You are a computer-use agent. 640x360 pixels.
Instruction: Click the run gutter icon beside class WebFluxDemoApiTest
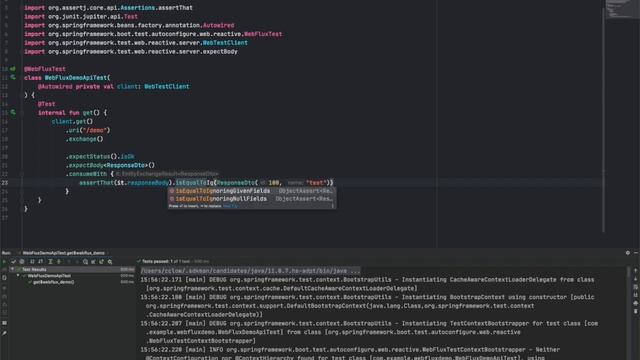pyautogui.click(x=13, y=78)
